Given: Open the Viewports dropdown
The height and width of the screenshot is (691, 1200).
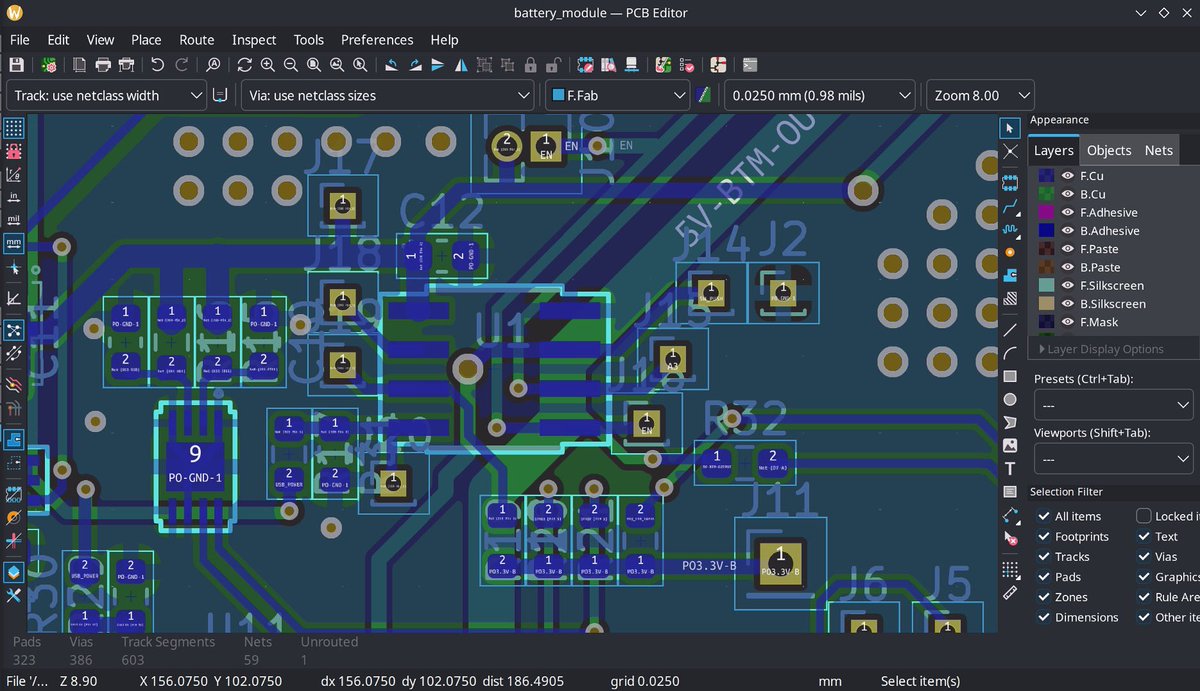Looking at the screenshot, I should click(x=1113, y=458).
